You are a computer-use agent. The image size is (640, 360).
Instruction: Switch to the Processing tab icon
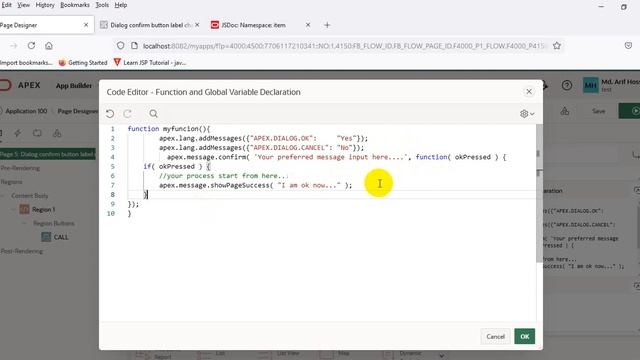[37, 133]
